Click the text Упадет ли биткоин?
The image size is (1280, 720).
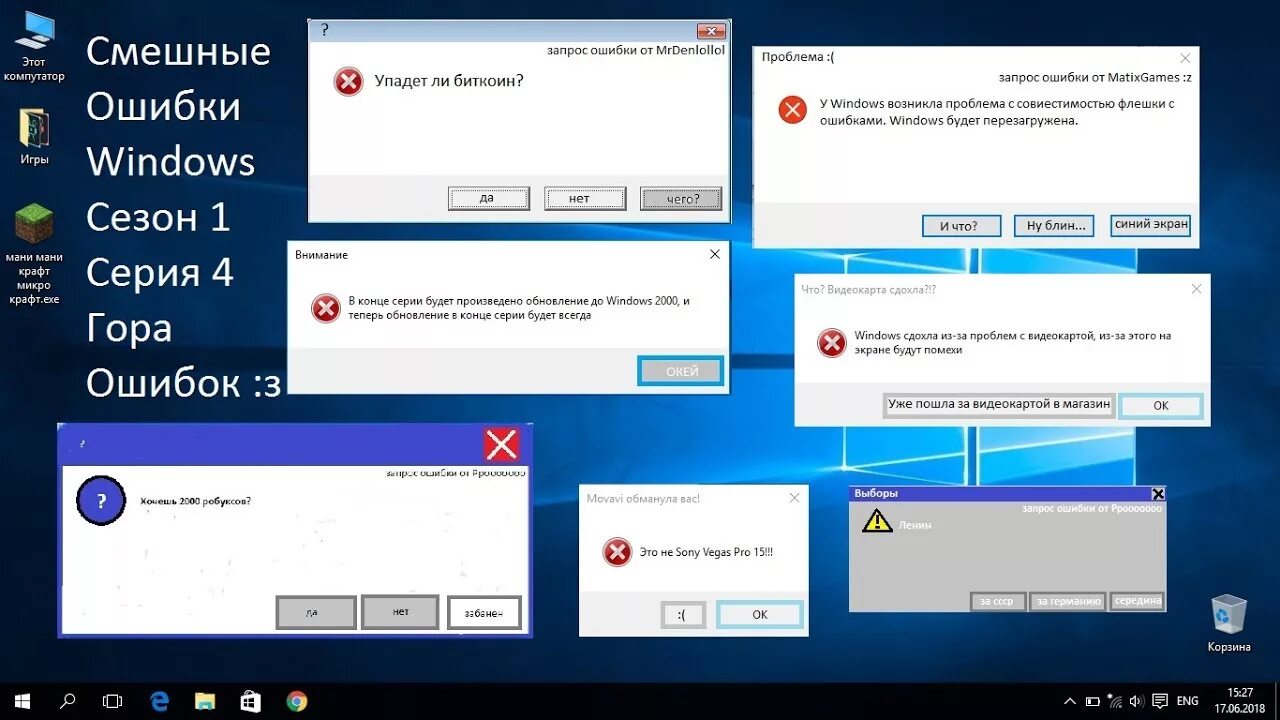click(449, 81)
